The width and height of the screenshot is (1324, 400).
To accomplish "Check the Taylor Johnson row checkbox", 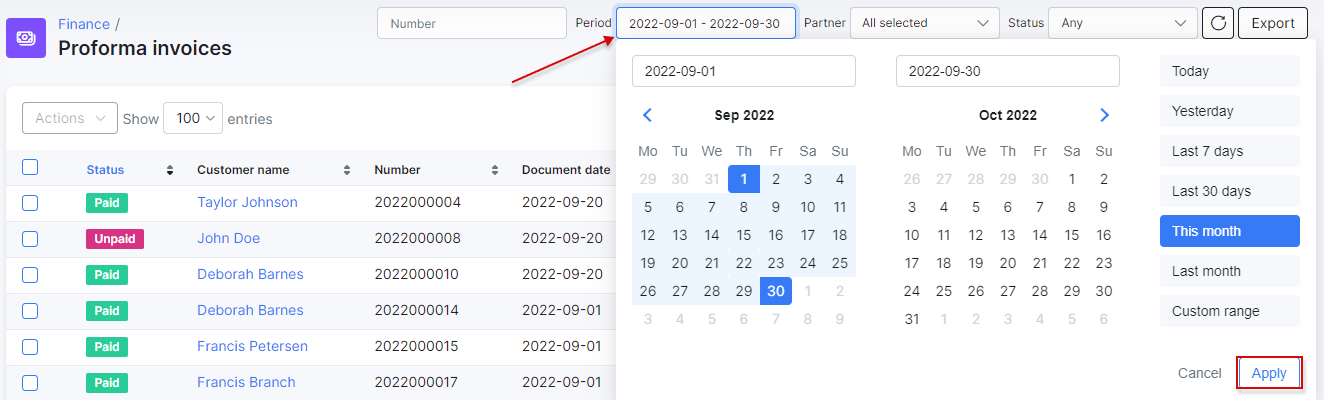I will coord(30,202).
